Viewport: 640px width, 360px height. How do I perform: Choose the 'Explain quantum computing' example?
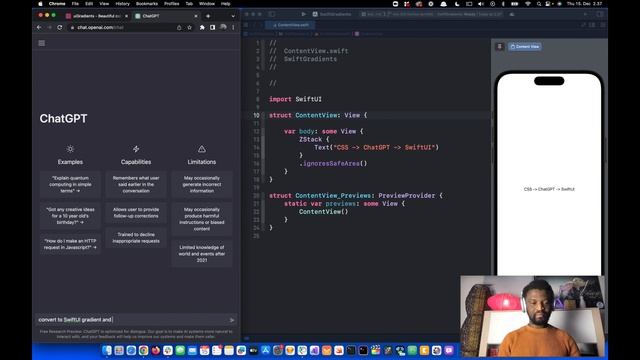coord(70,184)
